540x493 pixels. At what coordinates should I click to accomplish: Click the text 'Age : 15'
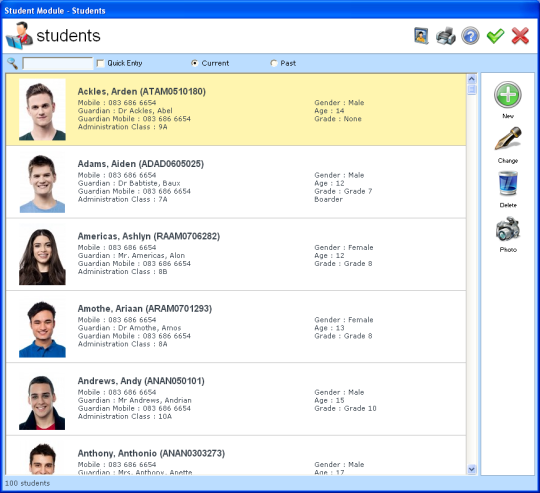[x=329, y=400]
